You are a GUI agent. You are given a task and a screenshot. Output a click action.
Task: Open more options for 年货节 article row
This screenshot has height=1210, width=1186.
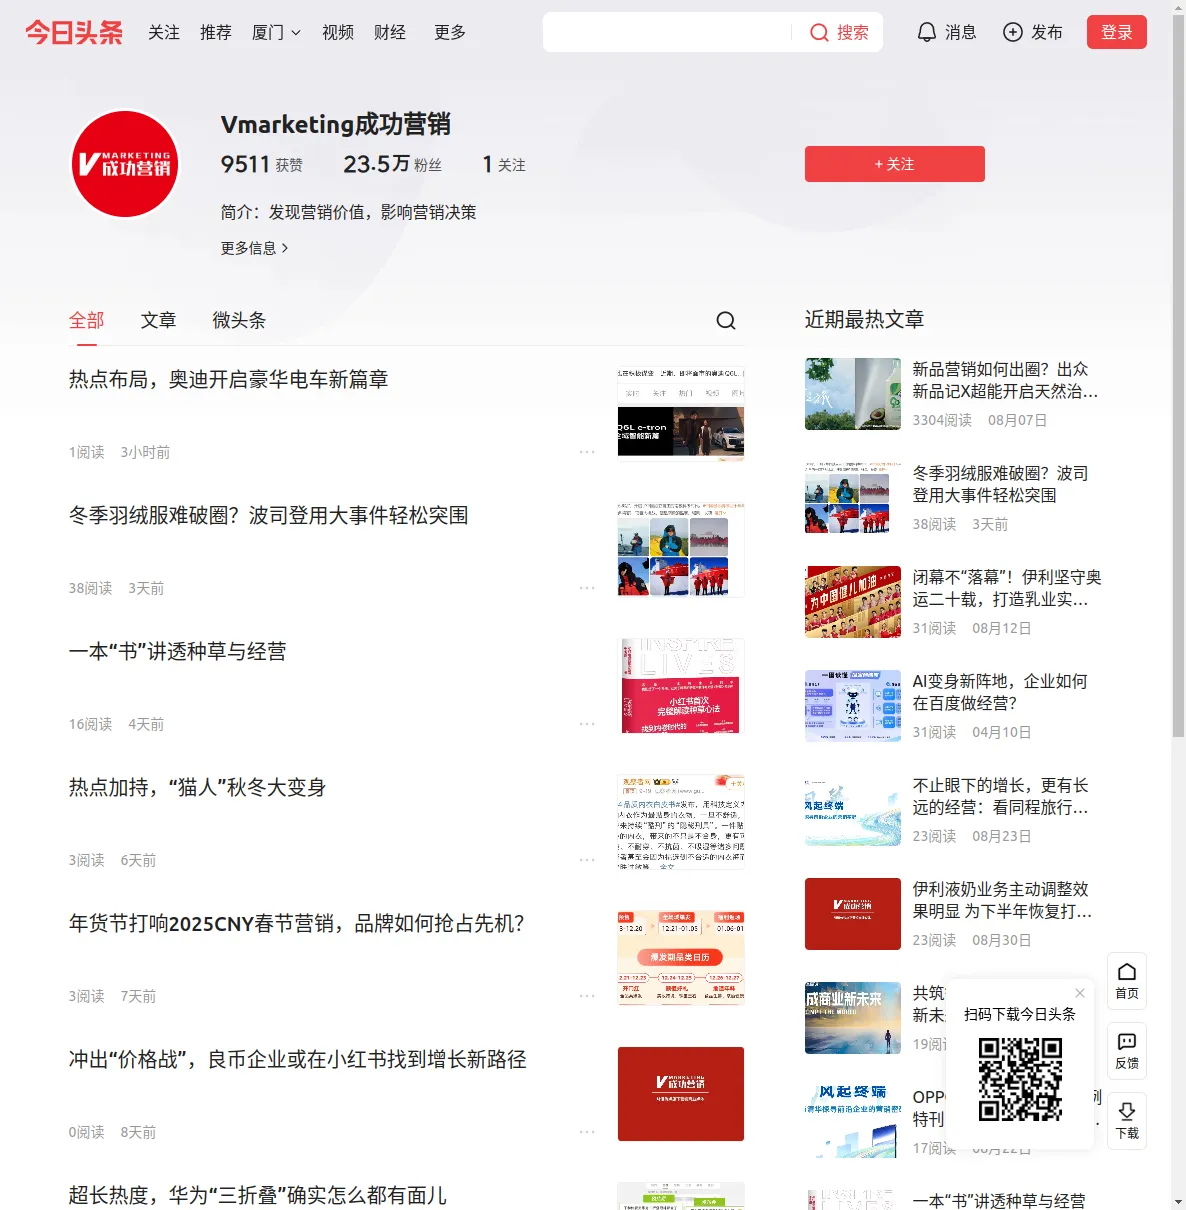click(x=587, y=996)
